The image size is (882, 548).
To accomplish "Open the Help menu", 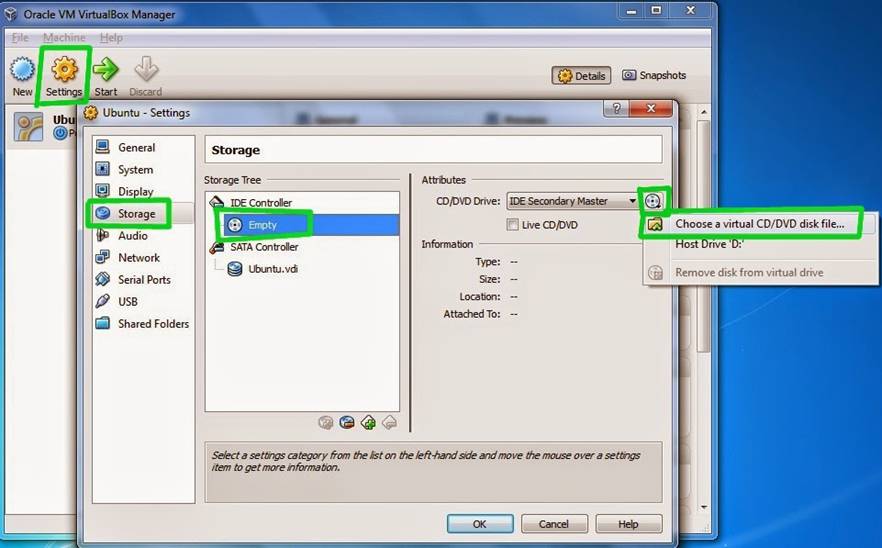I will (x=111, y=38).
